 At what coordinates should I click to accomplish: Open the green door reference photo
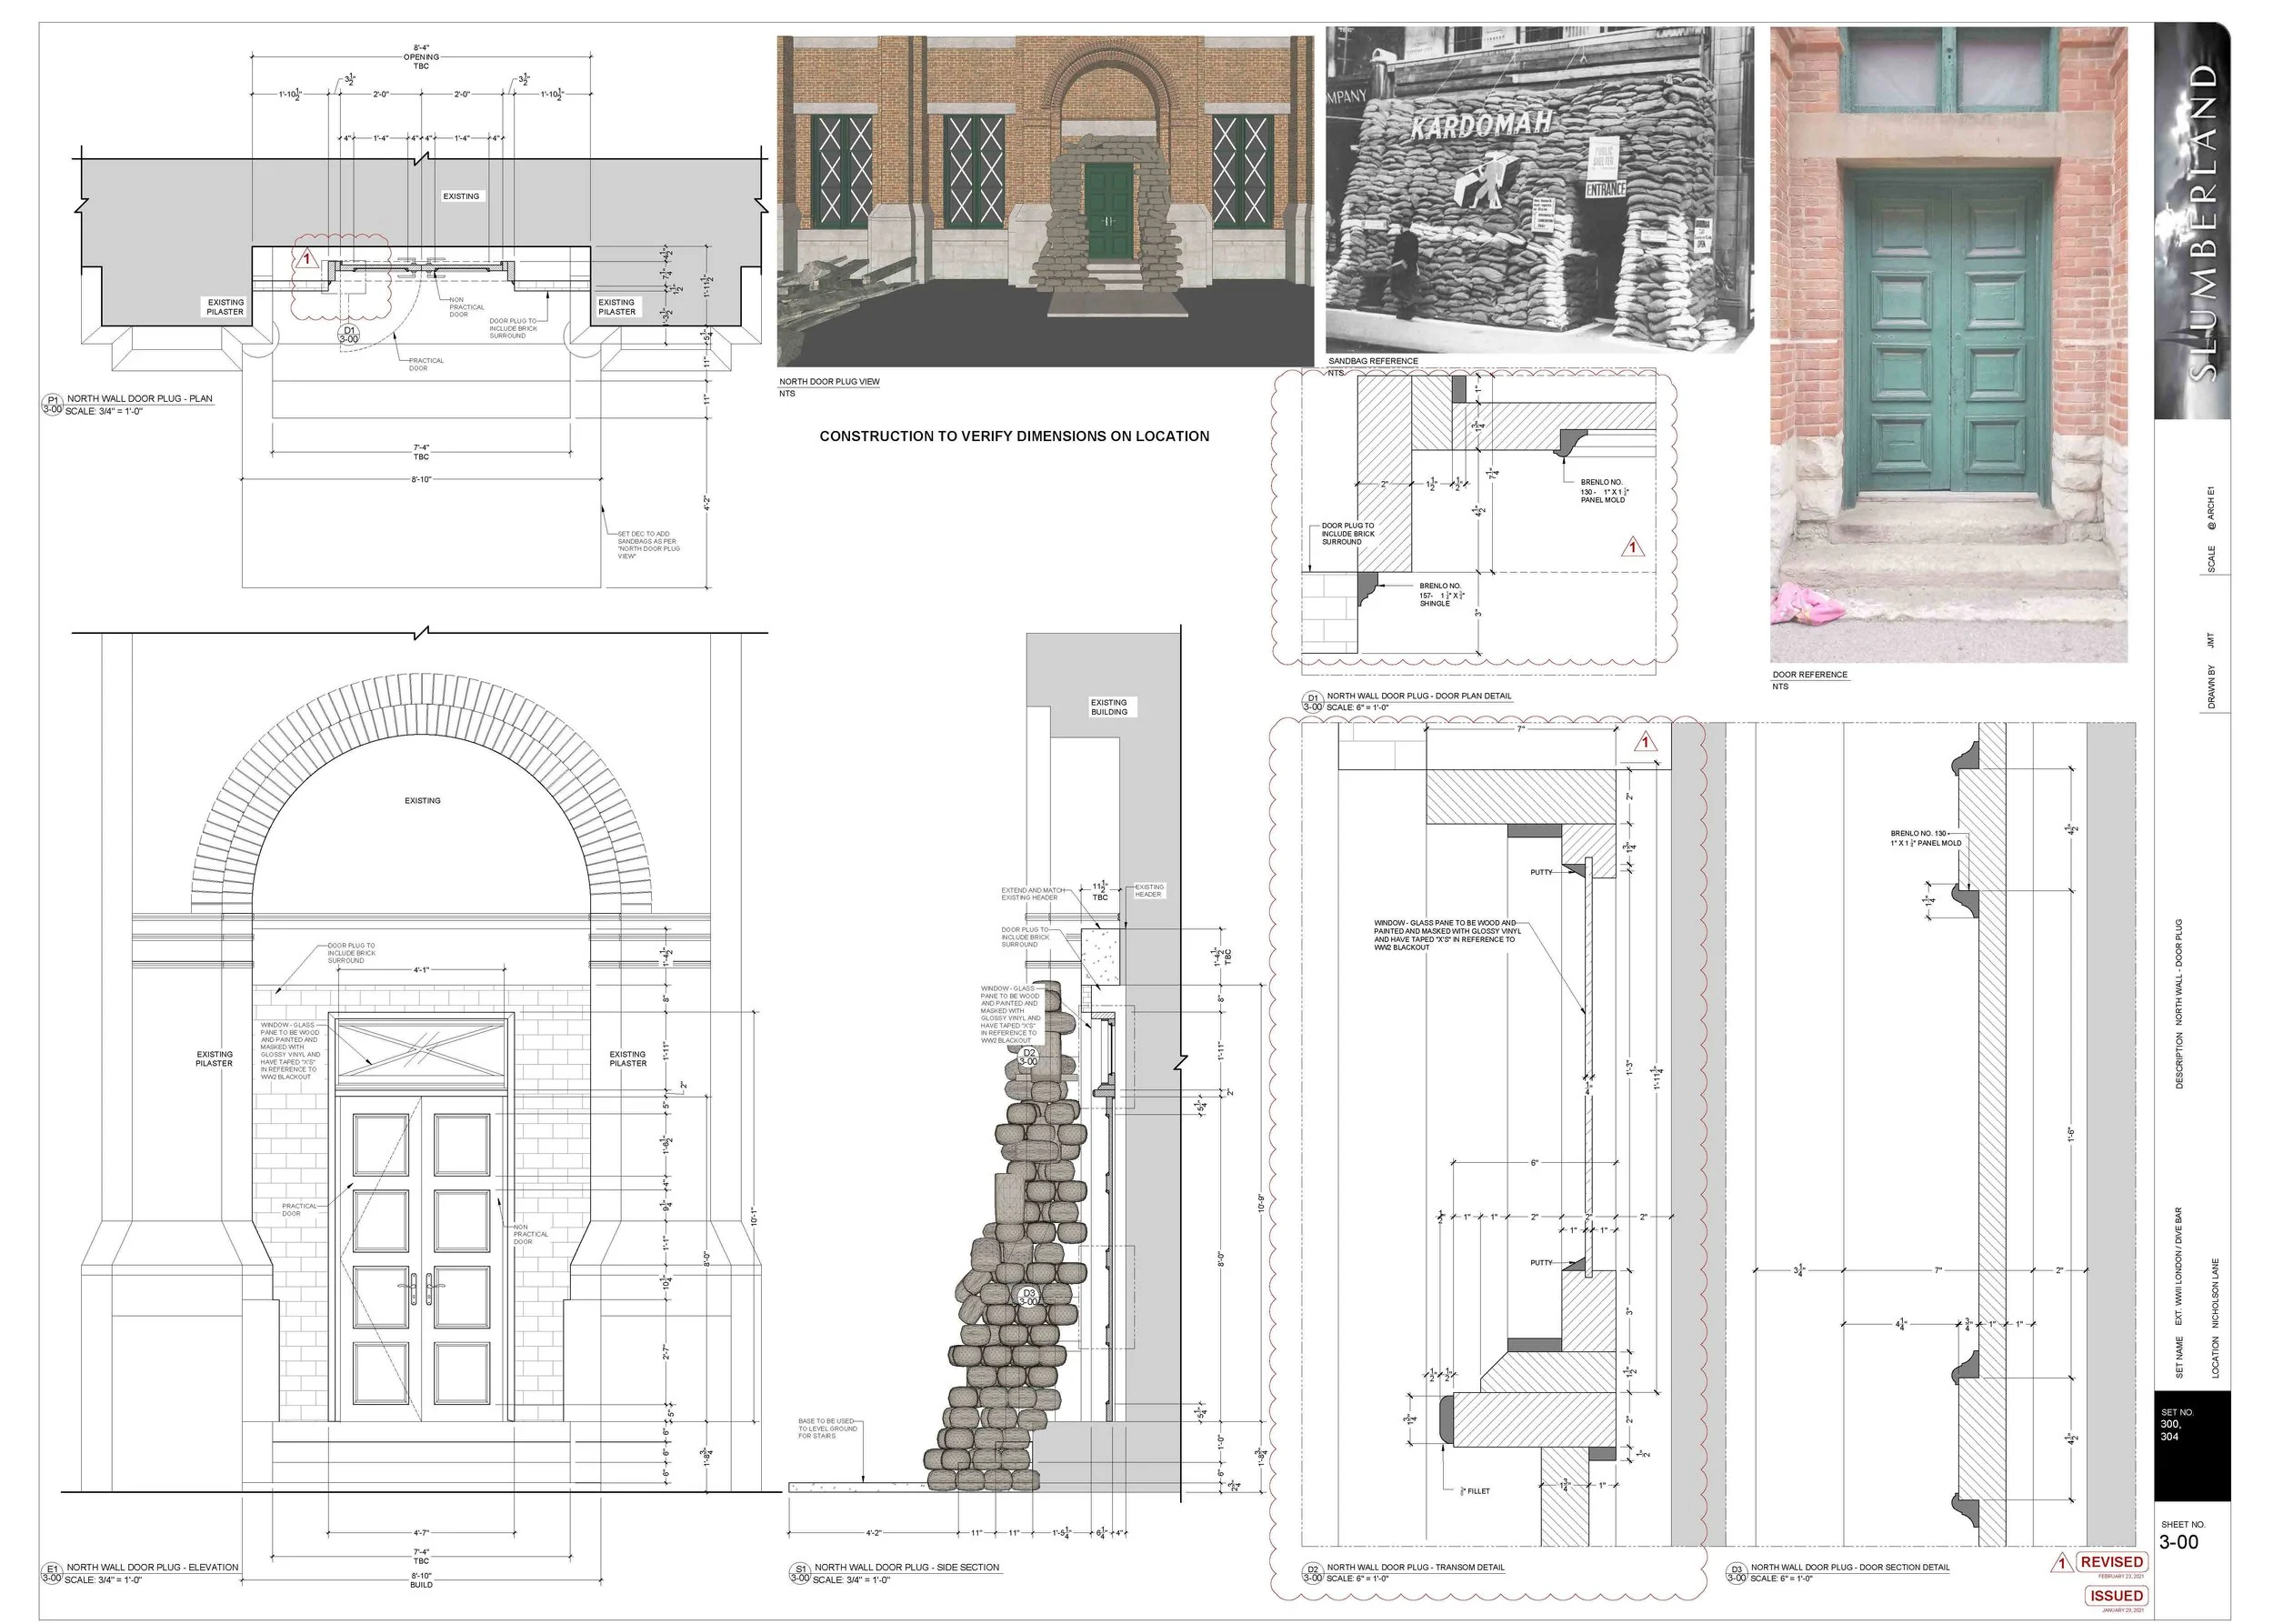[1948, 344]
